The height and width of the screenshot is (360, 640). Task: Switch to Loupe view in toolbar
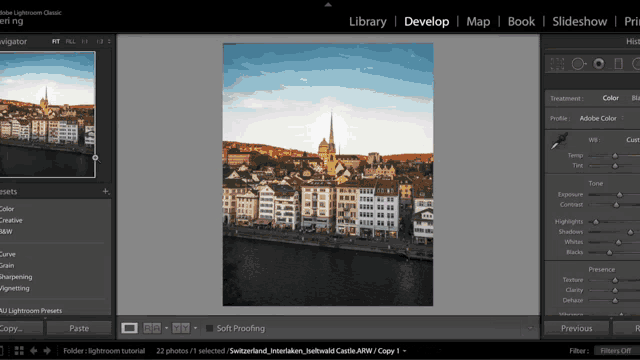pyautogui.click(x=129, y=328)
